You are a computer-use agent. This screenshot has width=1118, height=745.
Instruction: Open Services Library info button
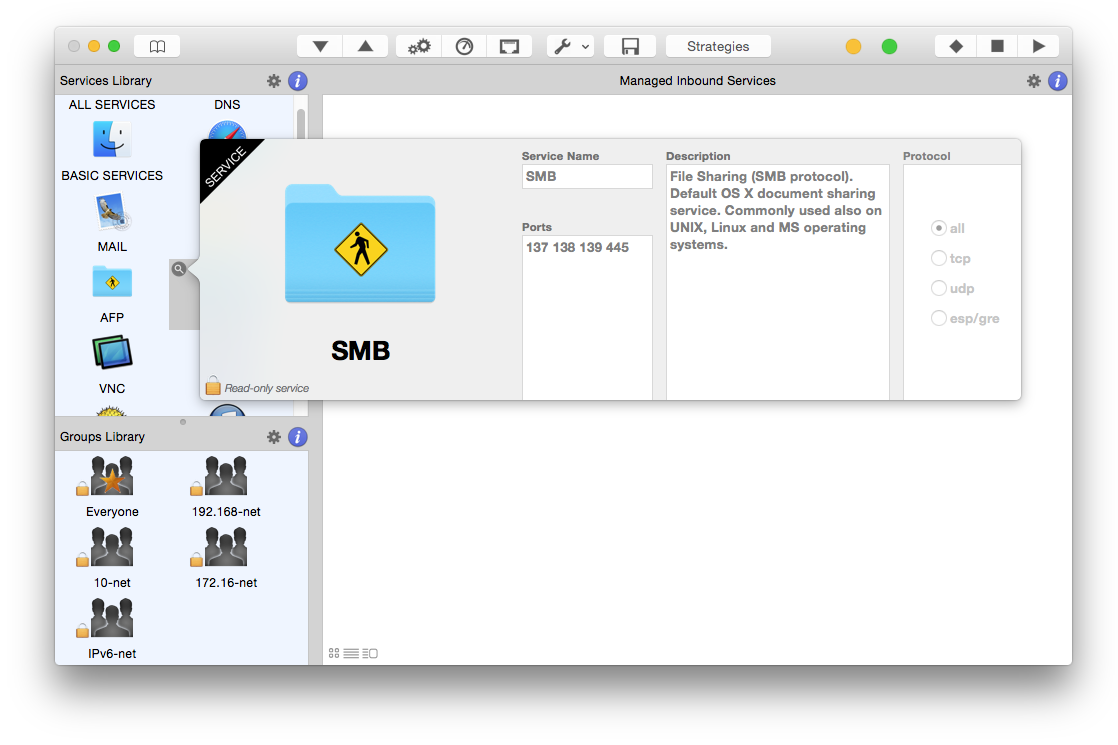(x=297, y=81)
